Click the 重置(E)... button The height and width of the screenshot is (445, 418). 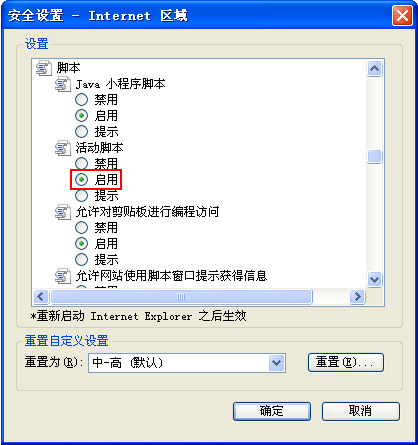click(x=346, y=362)
